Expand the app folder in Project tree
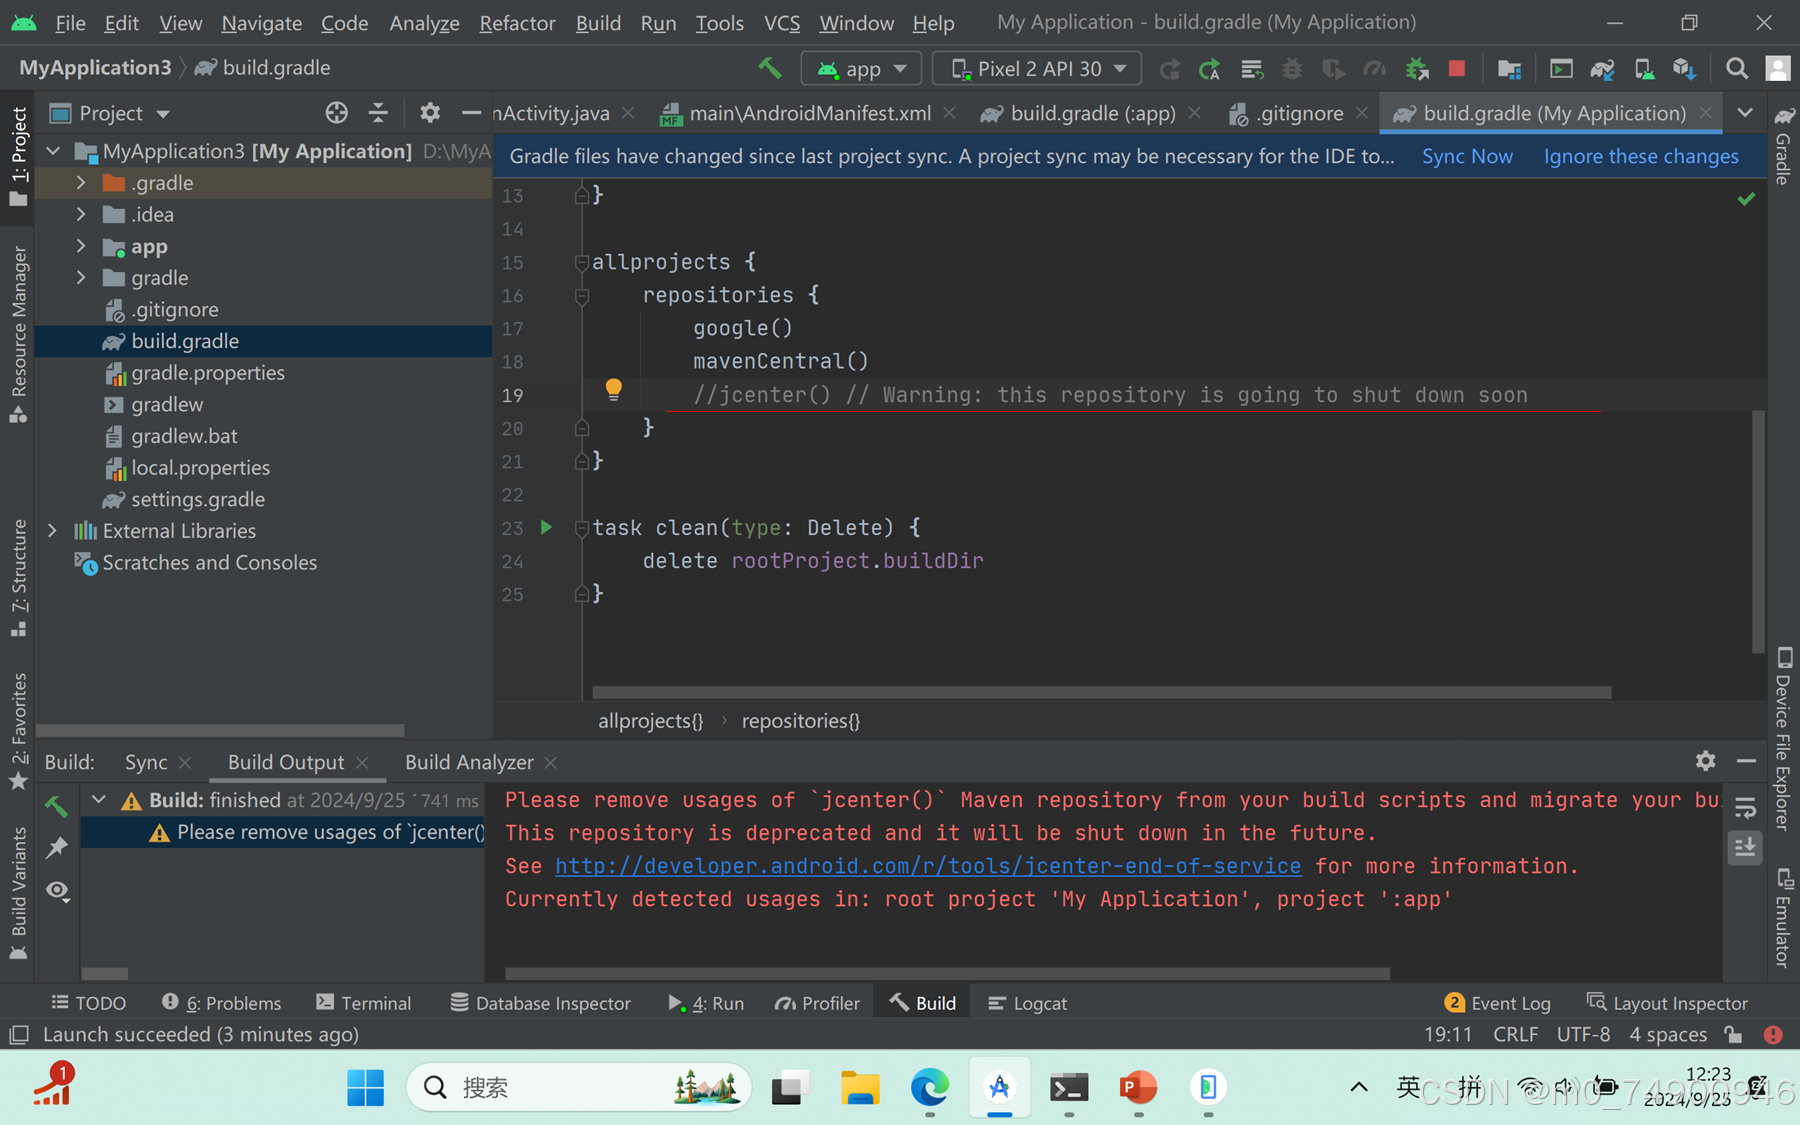Image resolution: width=1800 pixels, height=1125 pixels. point(81,246)
